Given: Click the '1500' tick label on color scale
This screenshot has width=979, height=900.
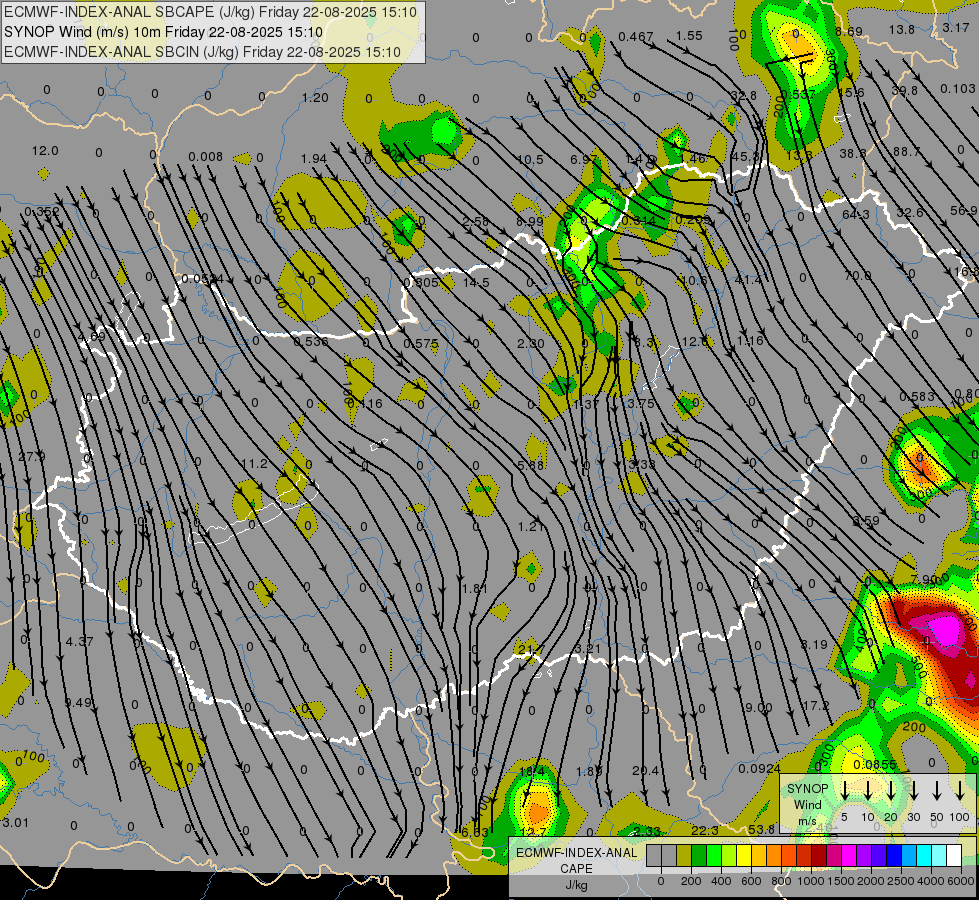Looking at the screenshot, I should click(x=841, y=881).
